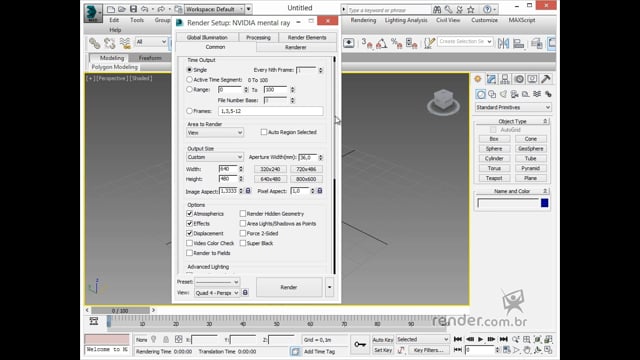
Task: Select the Active Time Segment radio button
Action: (x=189, y=80)
